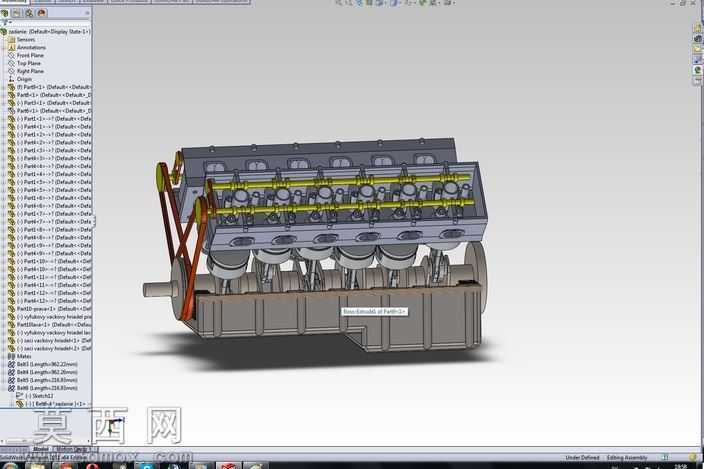Click the FeatureManager horizontal scrollbar
Viewport: 704px width, 469px height.
point(45,443)
